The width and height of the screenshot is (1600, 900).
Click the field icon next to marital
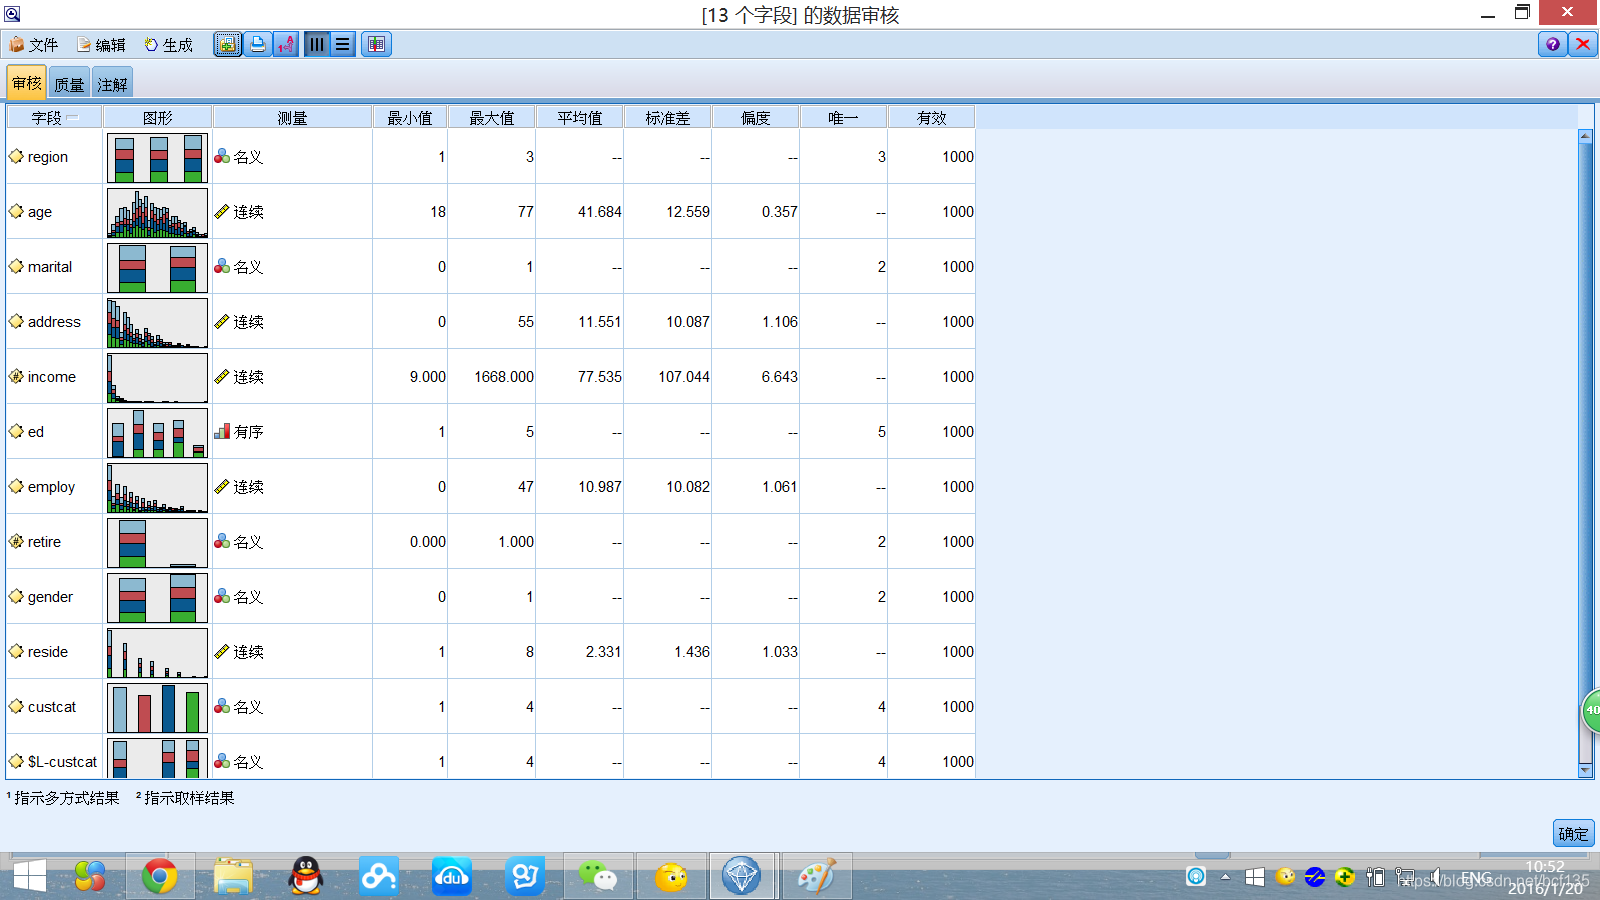click(x=16, y=267)
